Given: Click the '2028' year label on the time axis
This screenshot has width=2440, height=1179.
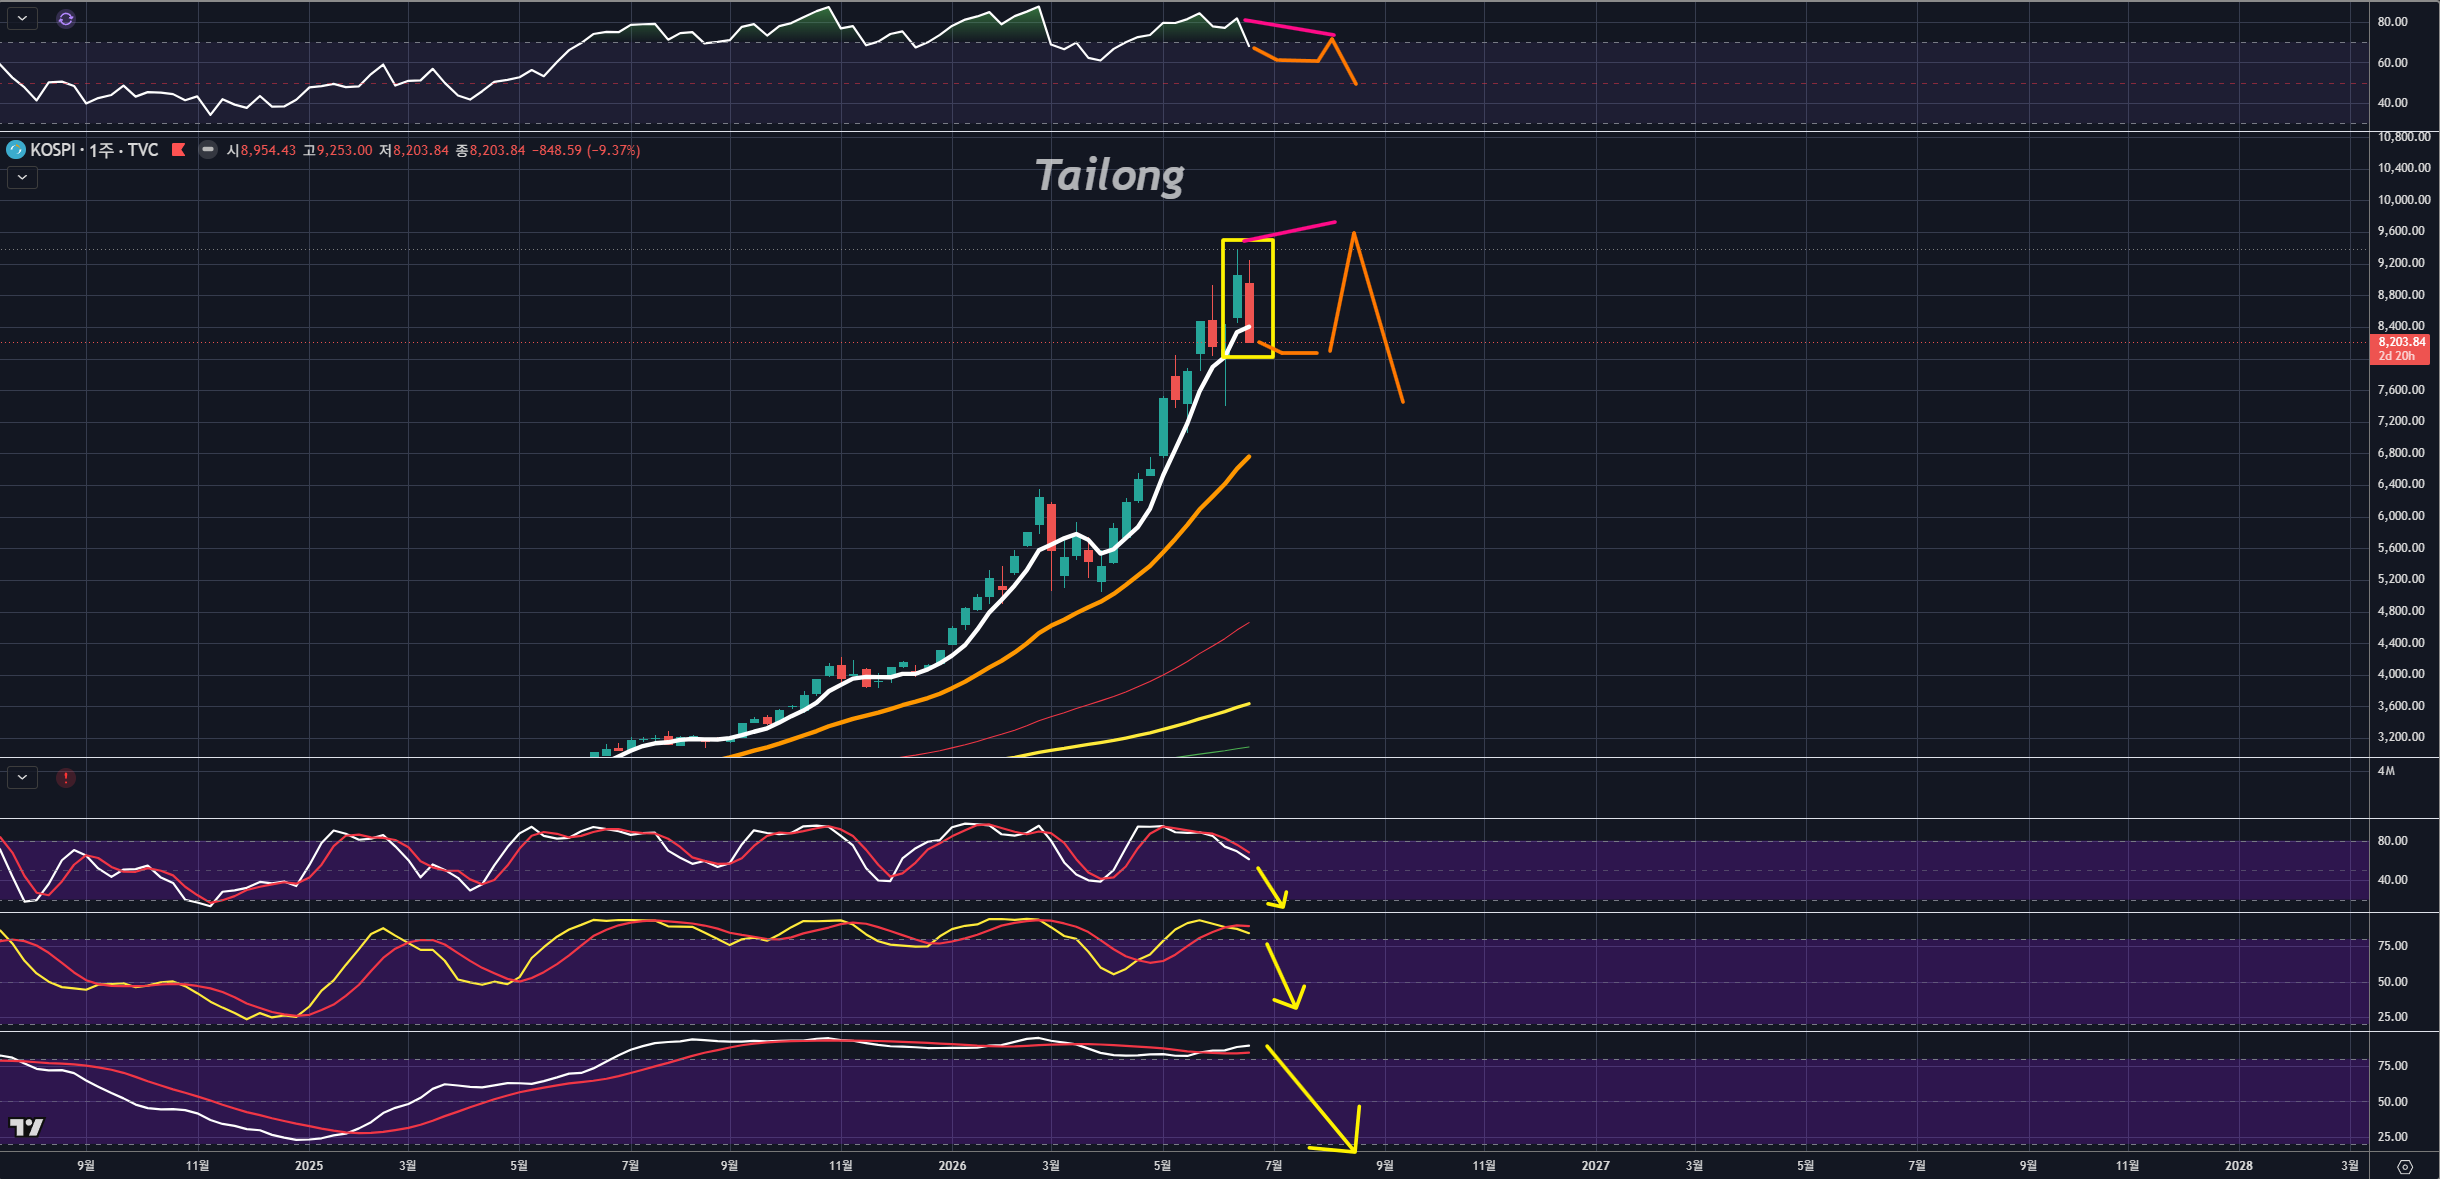Looking at the screenshot, I should point(2239,1166).
